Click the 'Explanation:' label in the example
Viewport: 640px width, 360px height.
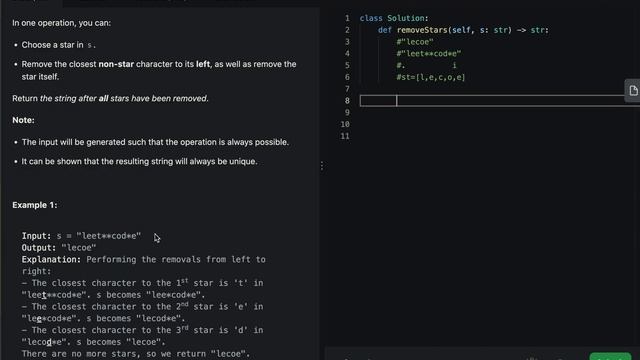coord(51,260)
